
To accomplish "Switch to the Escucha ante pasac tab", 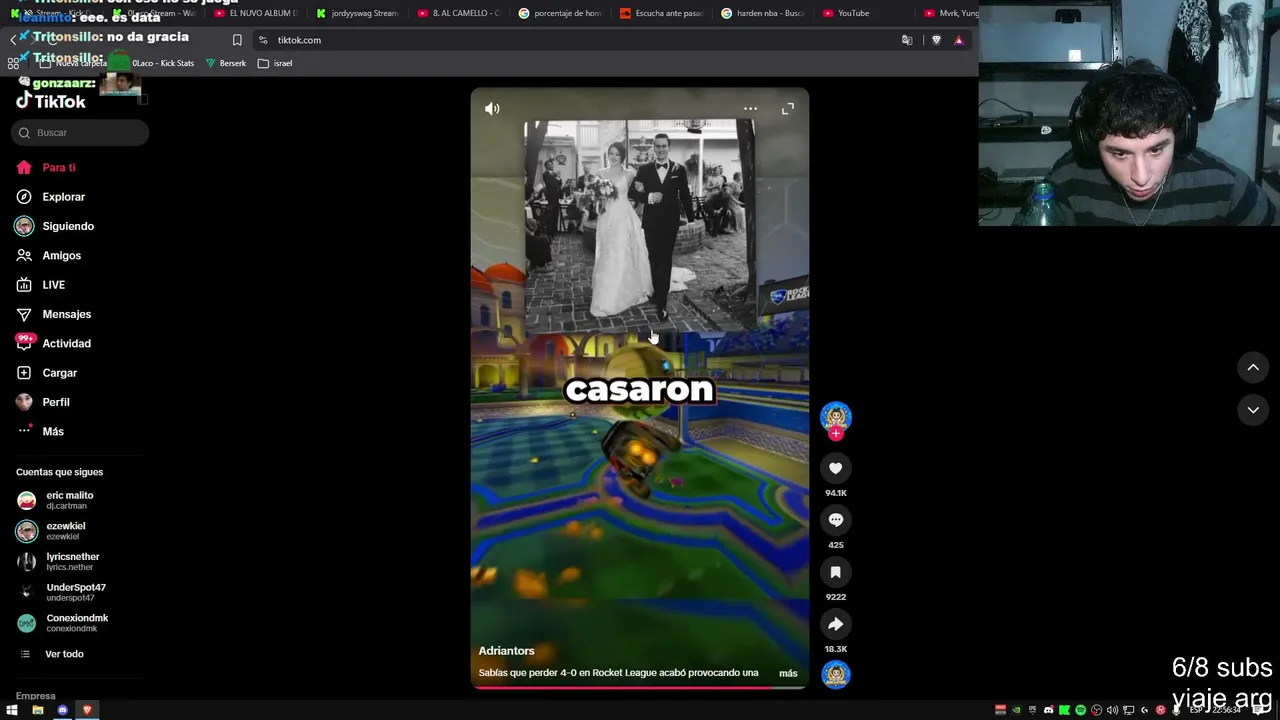I will tap(662, 13).
